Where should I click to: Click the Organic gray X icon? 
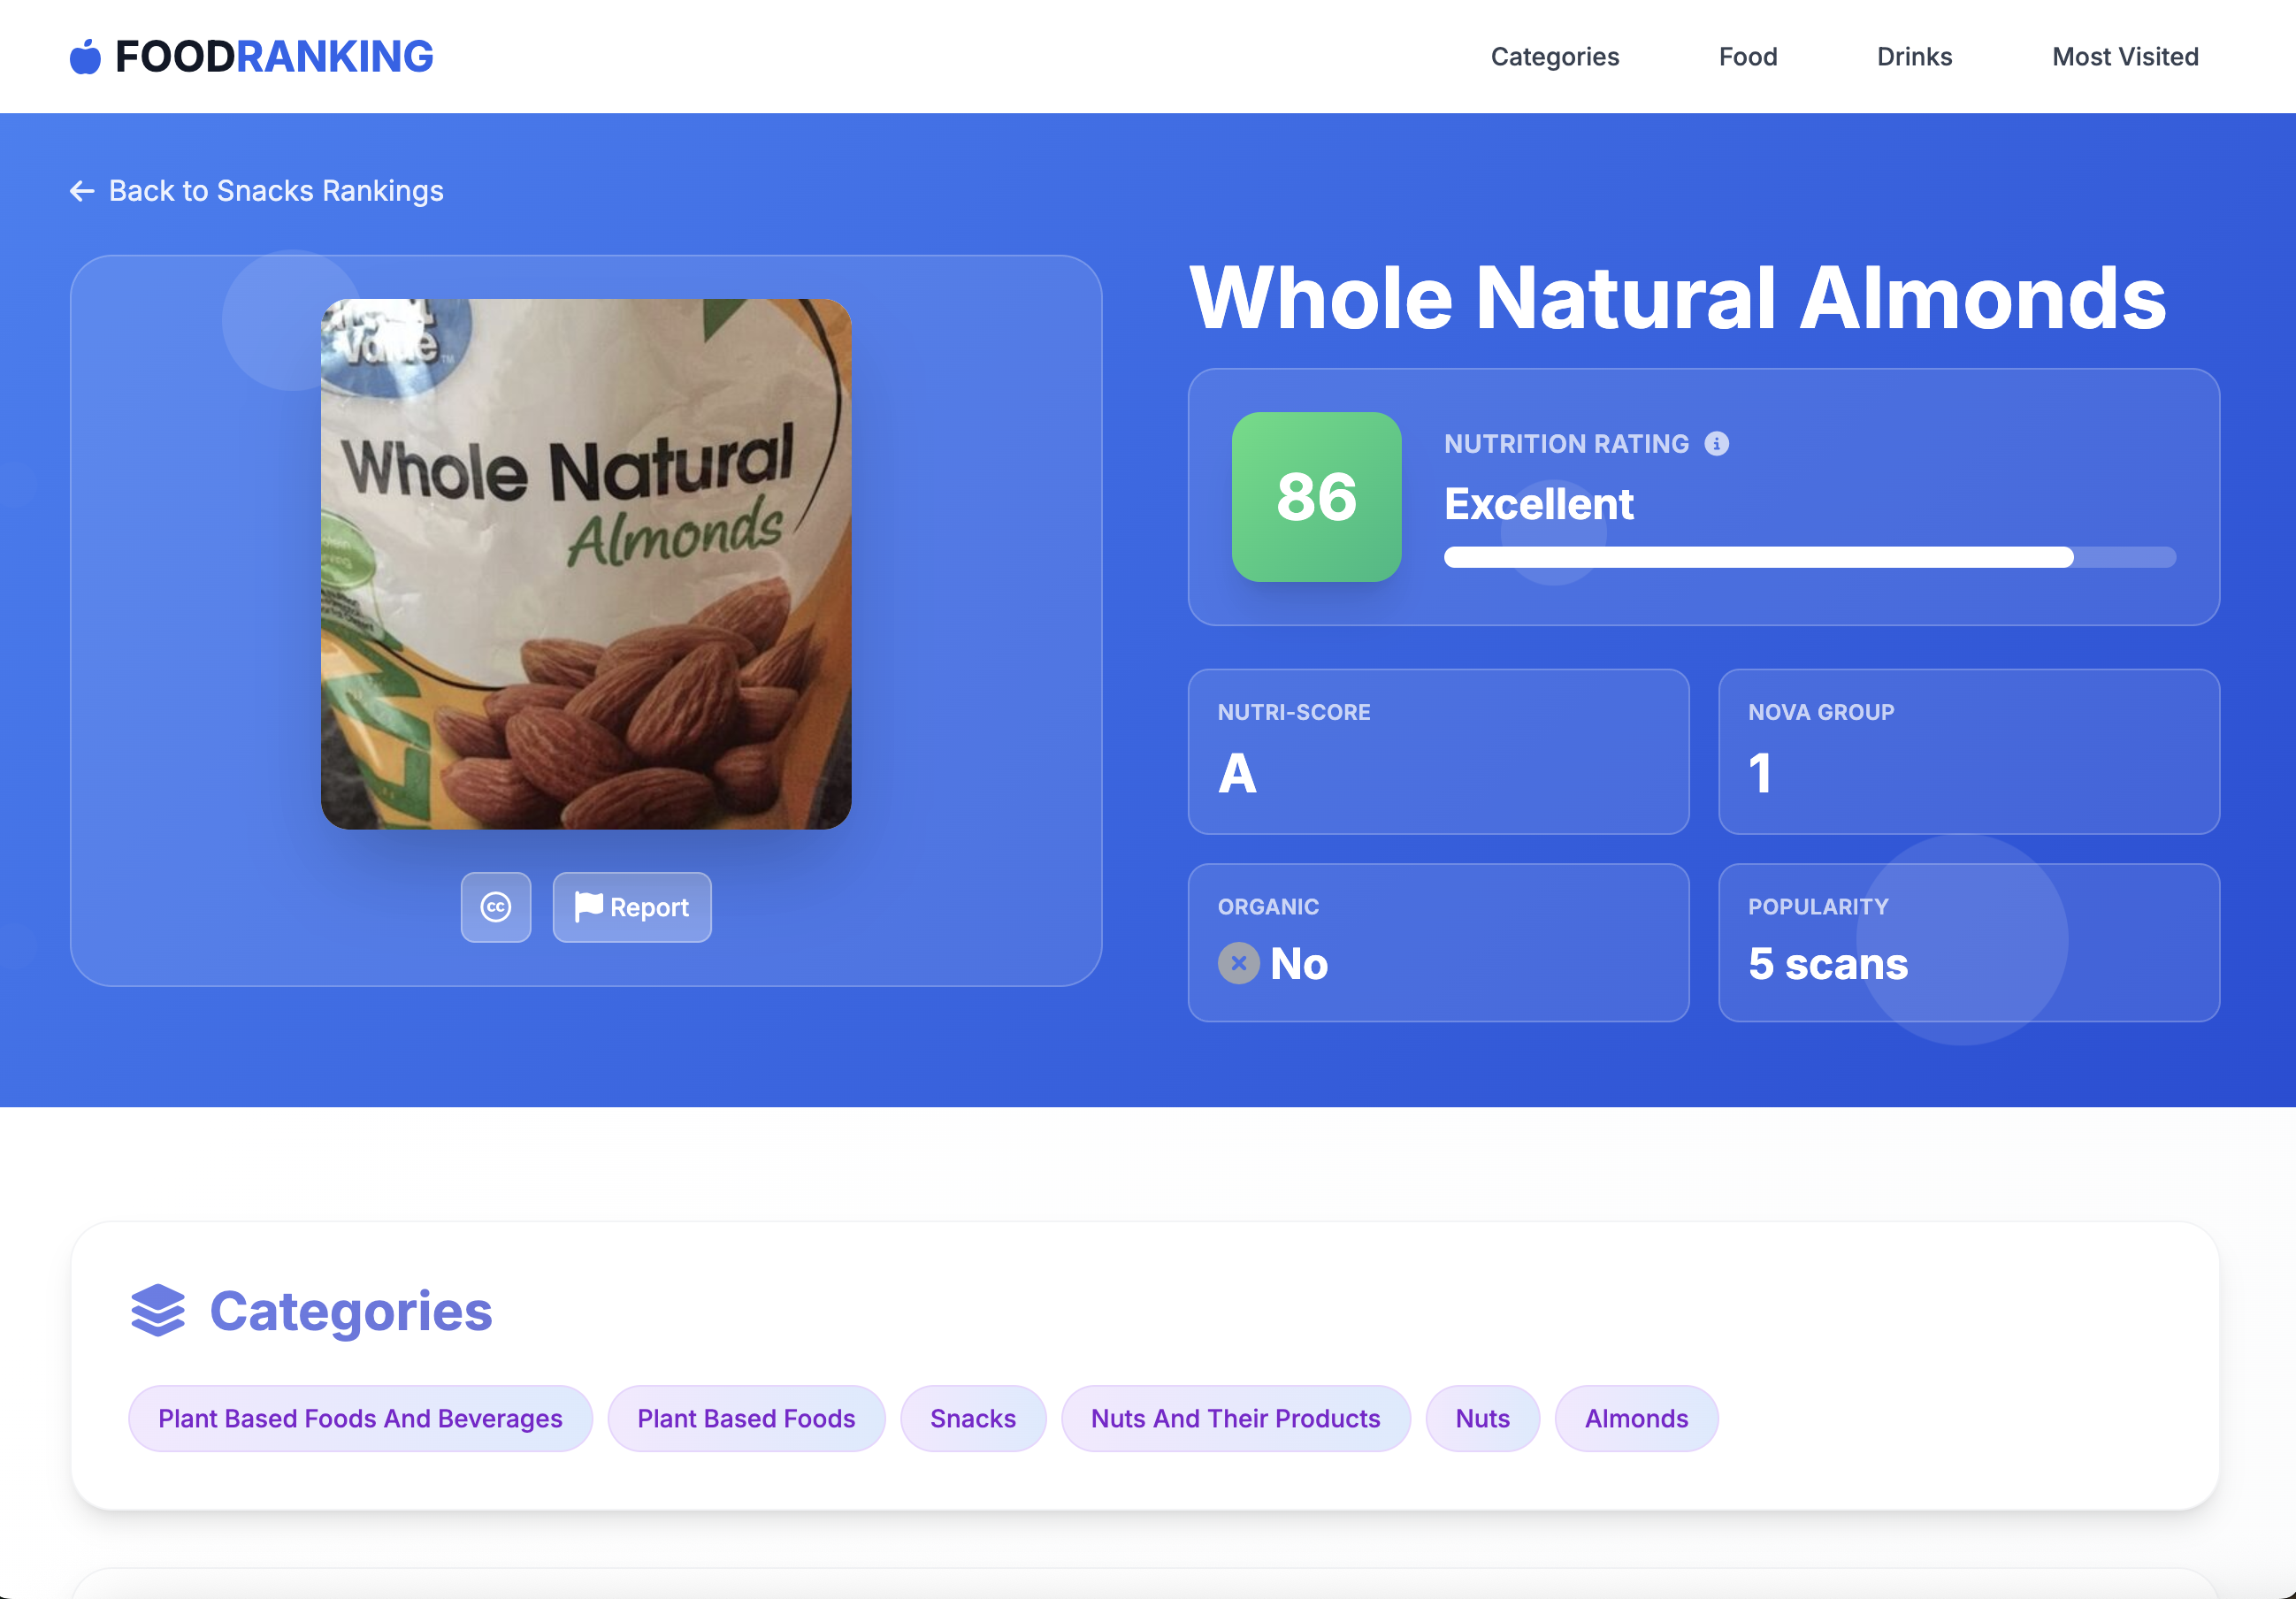pos(1238,963)
